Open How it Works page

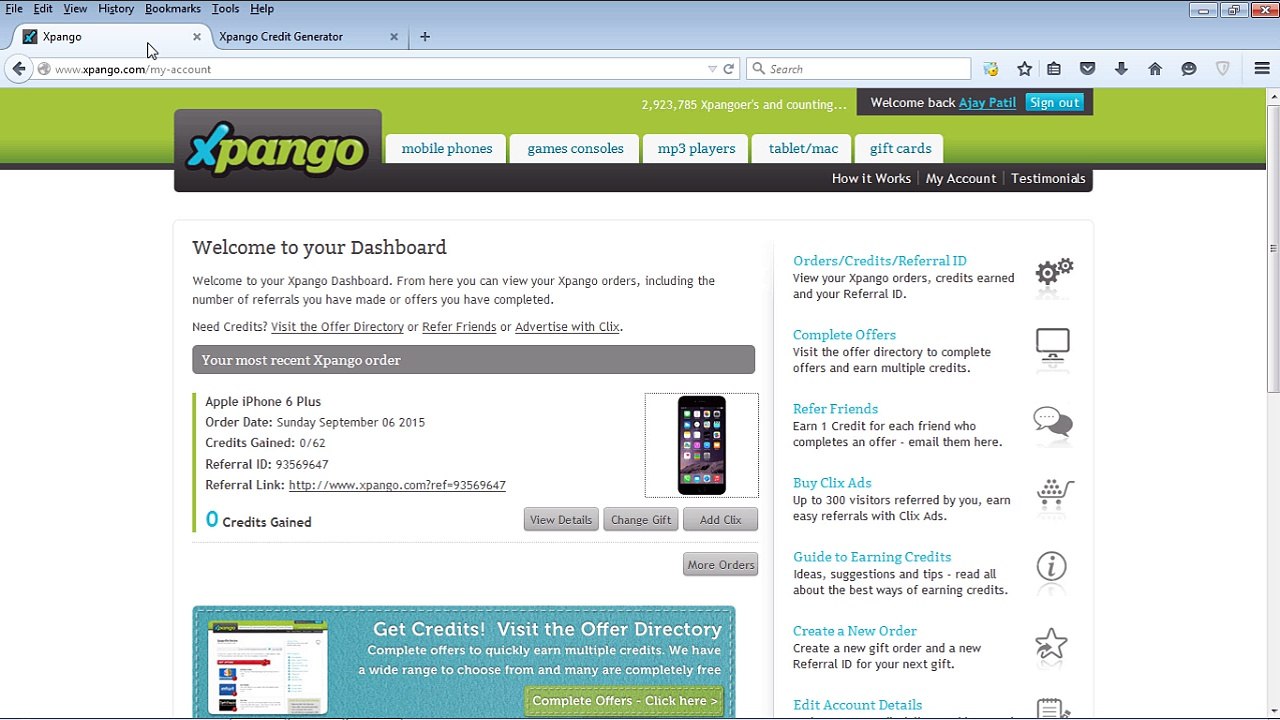click(x=871, y=178)
